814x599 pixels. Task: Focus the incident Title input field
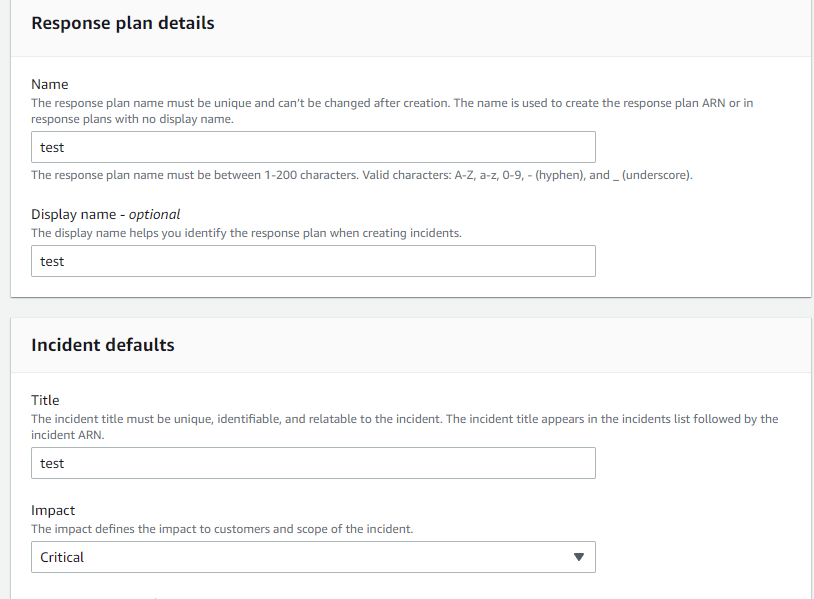pyautogui.click(x=313, y=463)
